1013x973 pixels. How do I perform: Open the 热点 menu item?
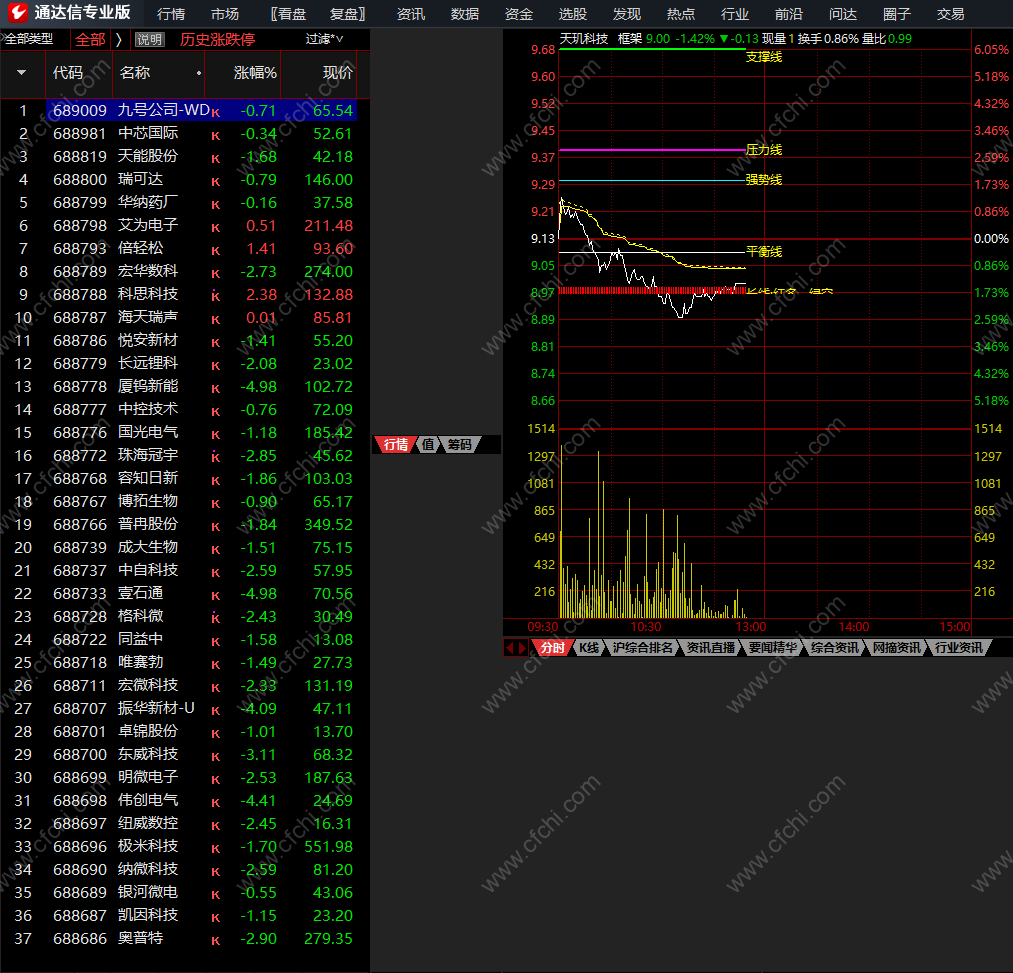click(680, 14)
